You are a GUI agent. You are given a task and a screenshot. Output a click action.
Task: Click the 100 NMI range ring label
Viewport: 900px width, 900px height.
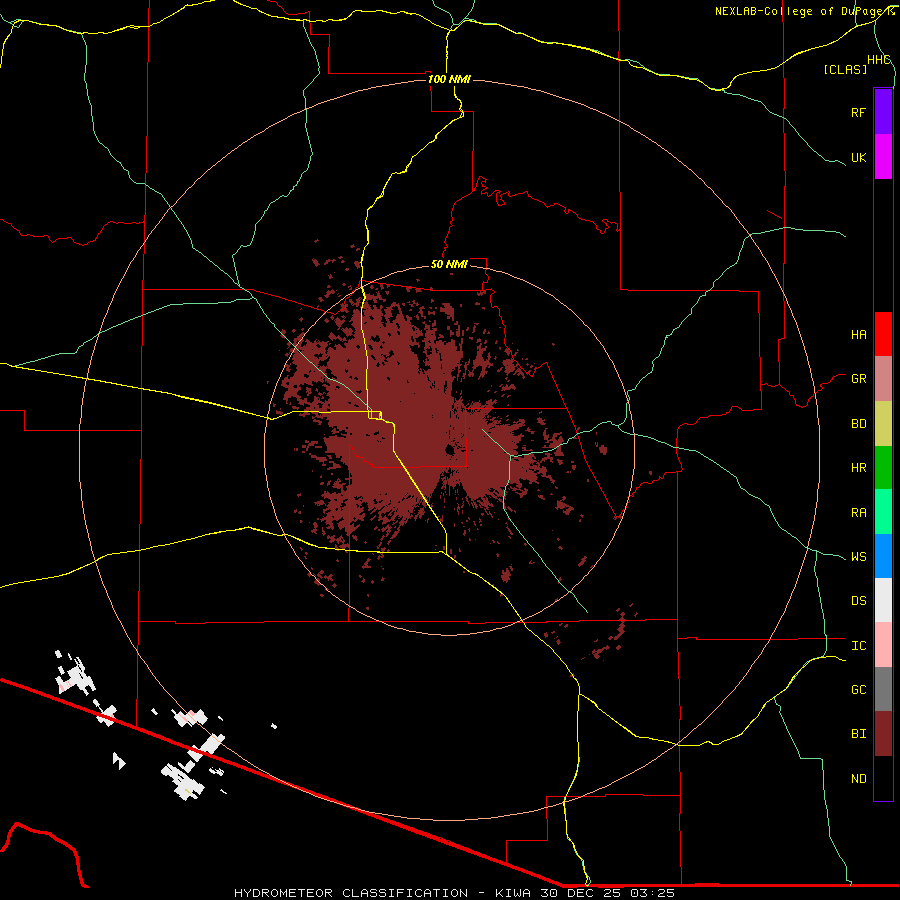(x=449, y=79)
